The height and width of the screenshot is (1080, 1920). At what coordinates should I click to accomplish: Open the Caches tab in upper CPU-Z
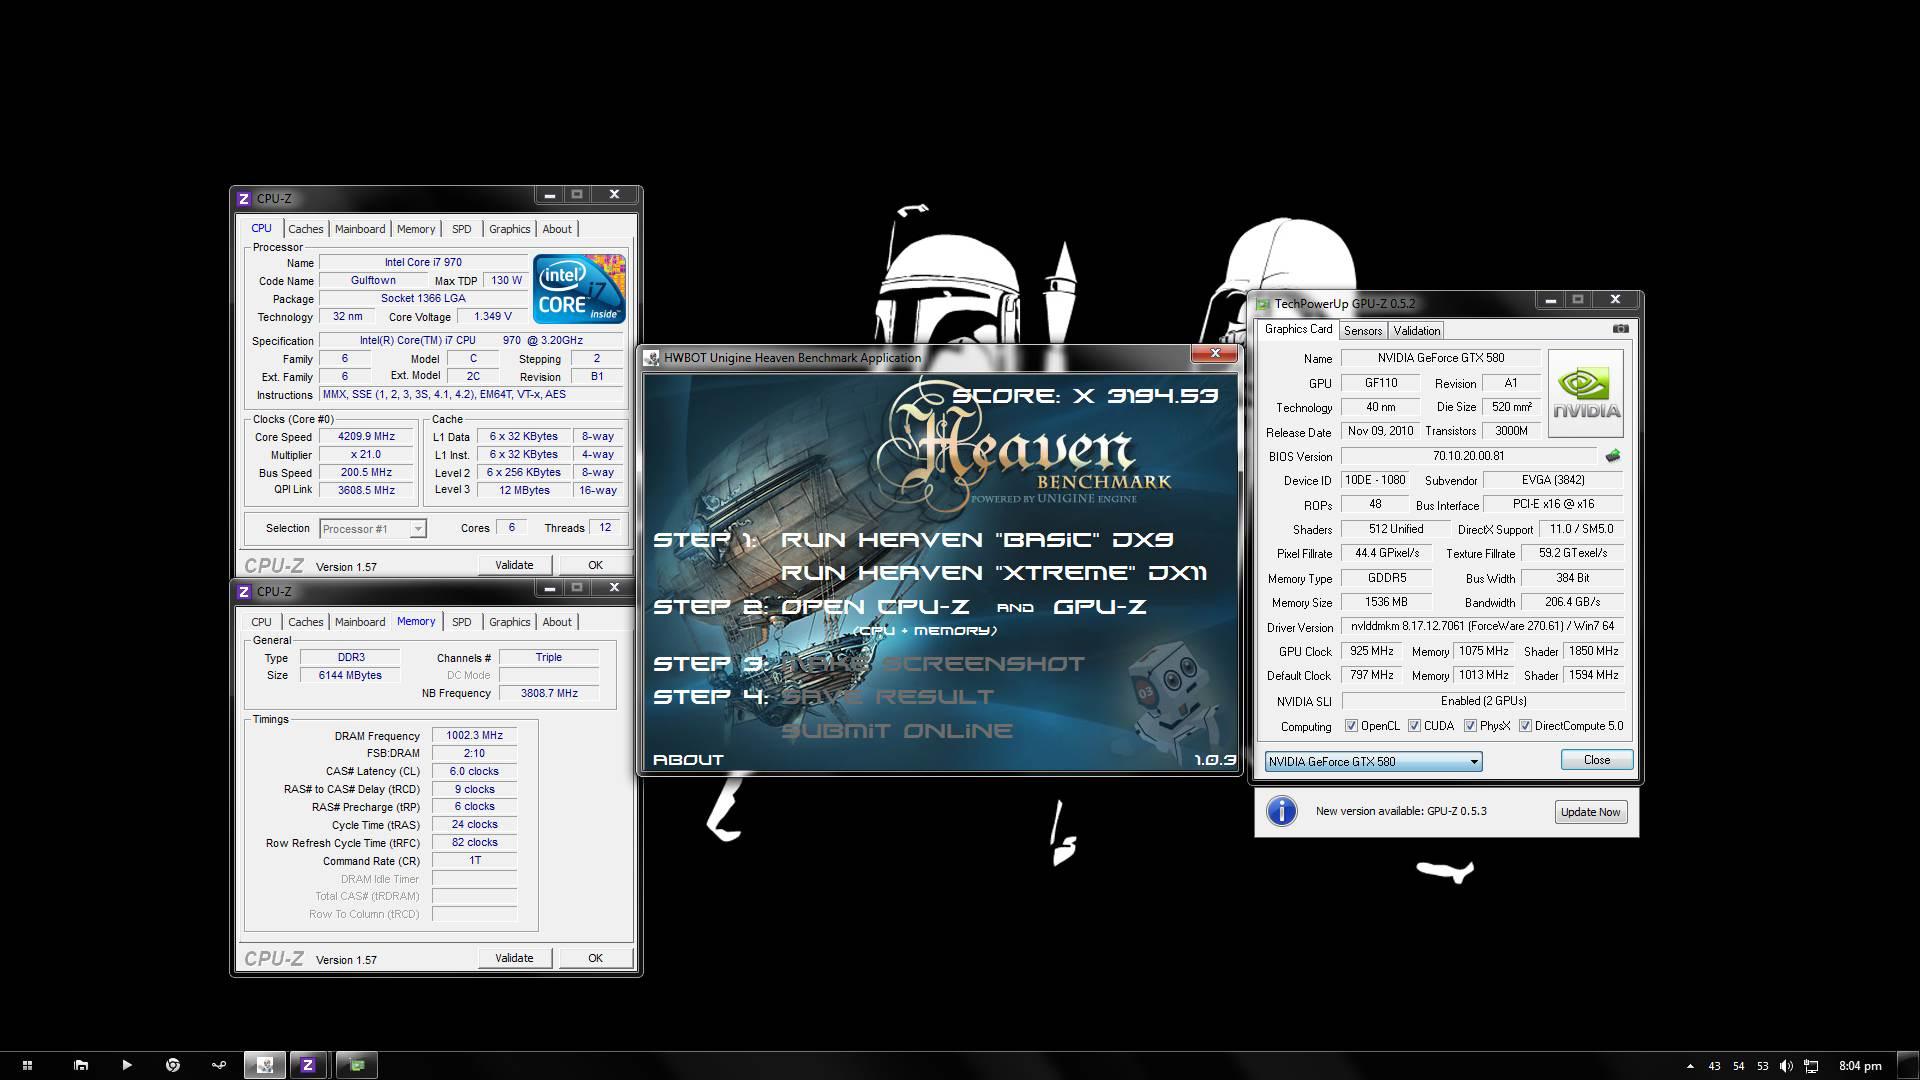pyautogui.click(x=306, y=229)
